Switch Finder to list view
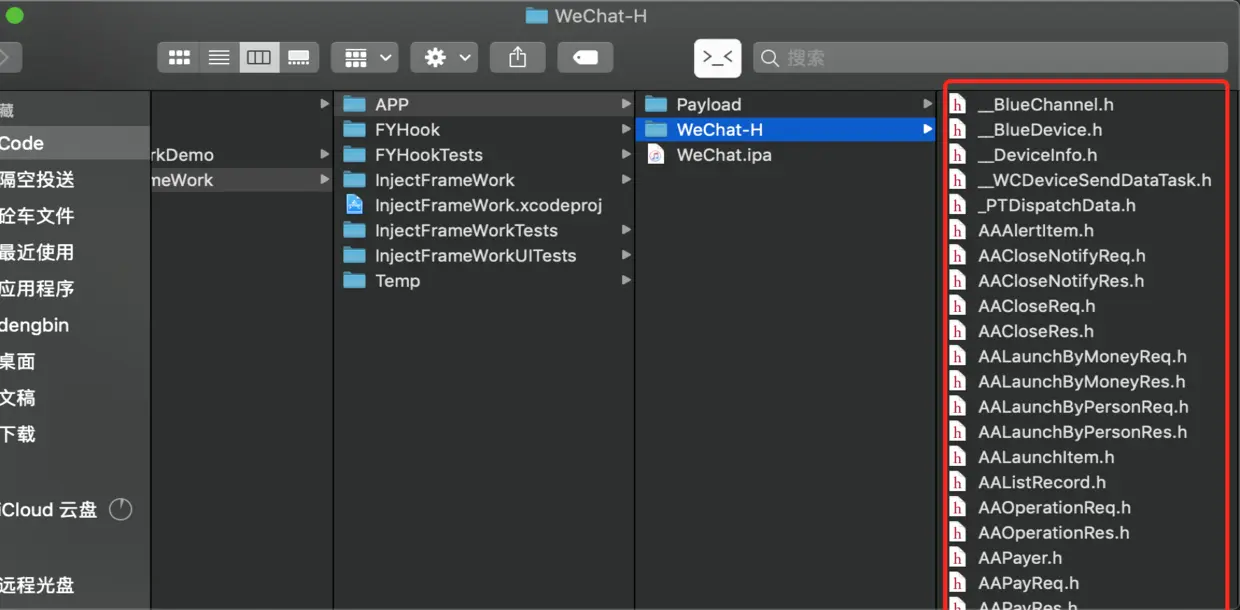The height and width of the screenshot is (610, 1240). click(x=219, y=58)
